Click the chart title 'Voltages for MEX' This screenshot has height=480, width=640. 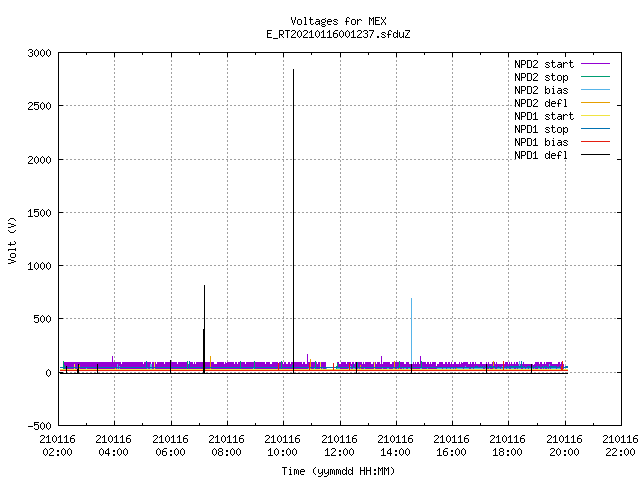pos(338,21)
